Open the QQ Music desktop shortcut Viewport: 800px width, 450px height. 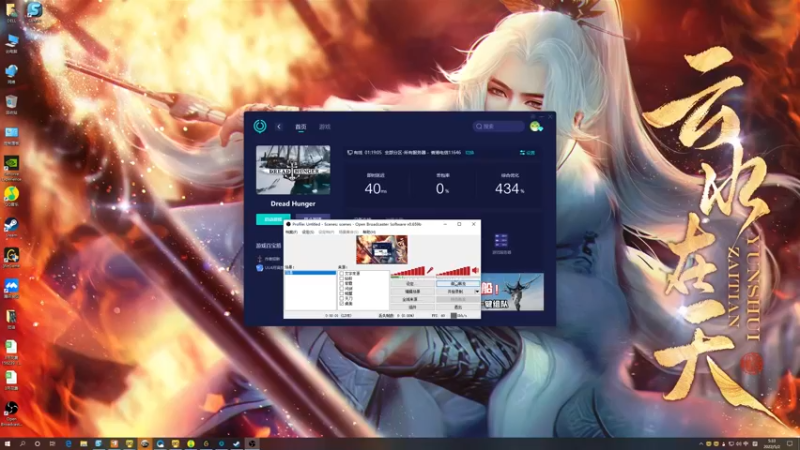click(11, 195)
